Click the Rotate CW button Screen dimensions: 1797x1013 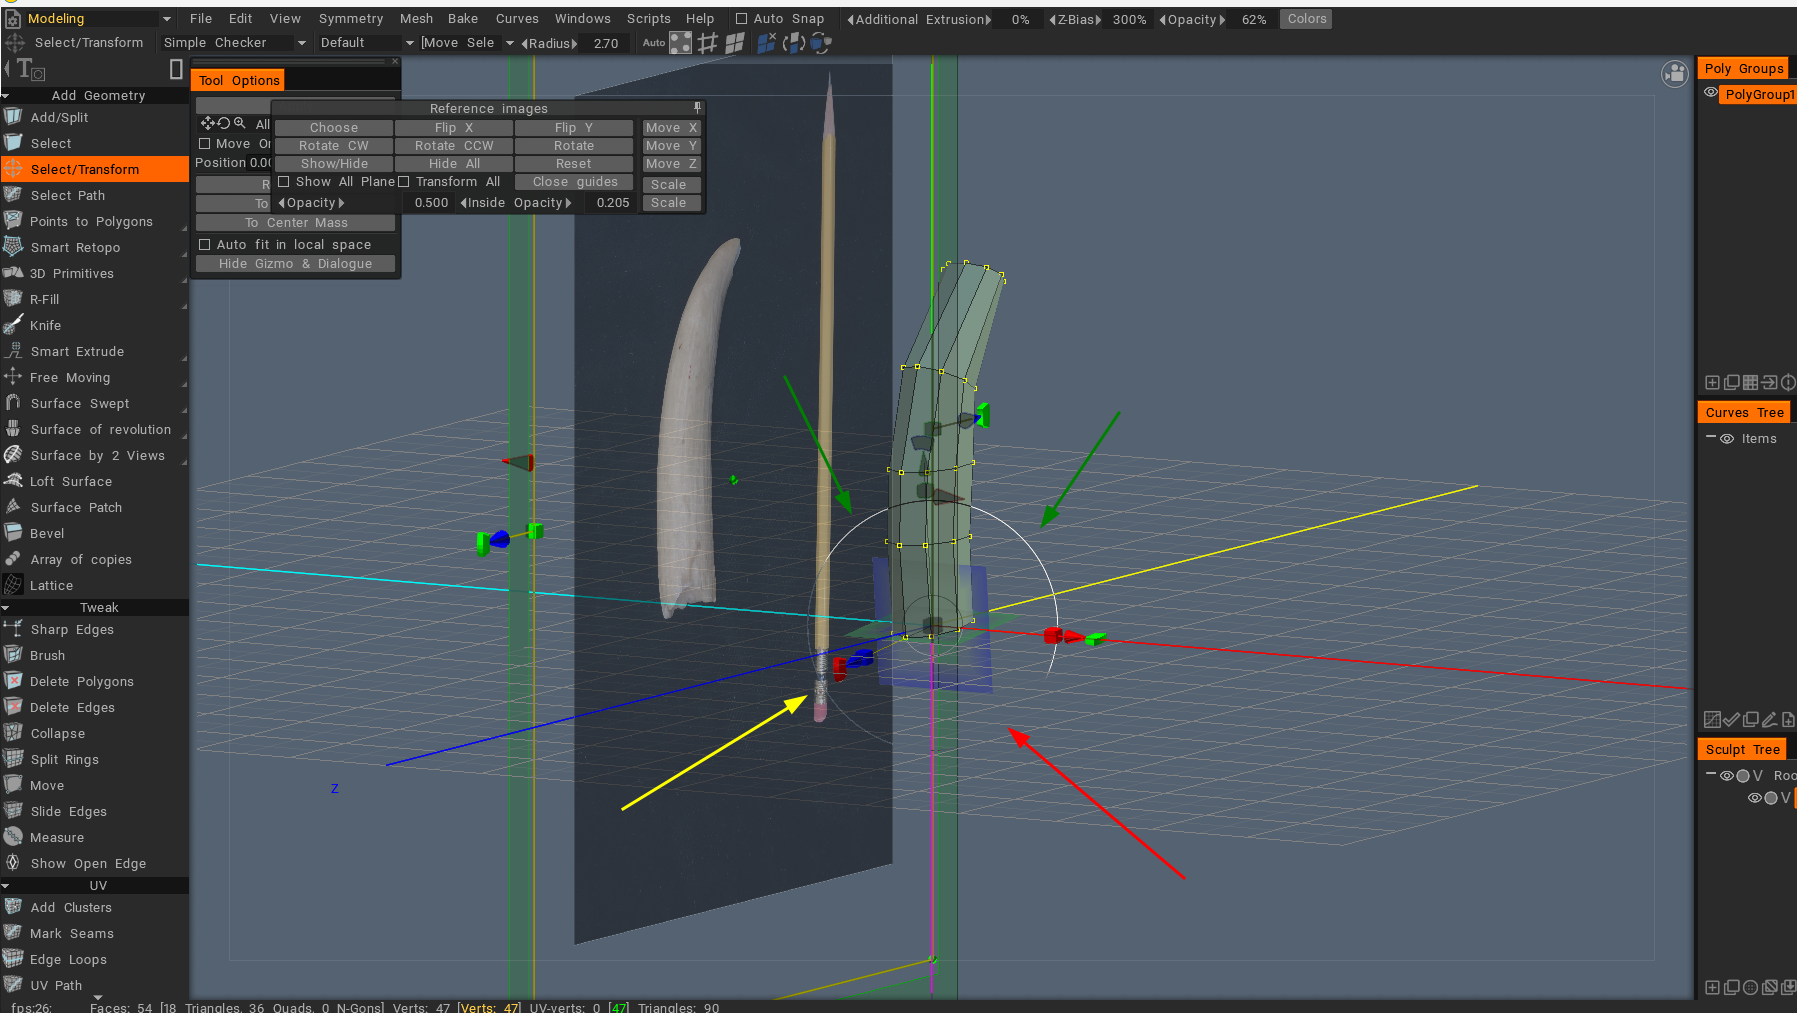click(x=333, y=145)
